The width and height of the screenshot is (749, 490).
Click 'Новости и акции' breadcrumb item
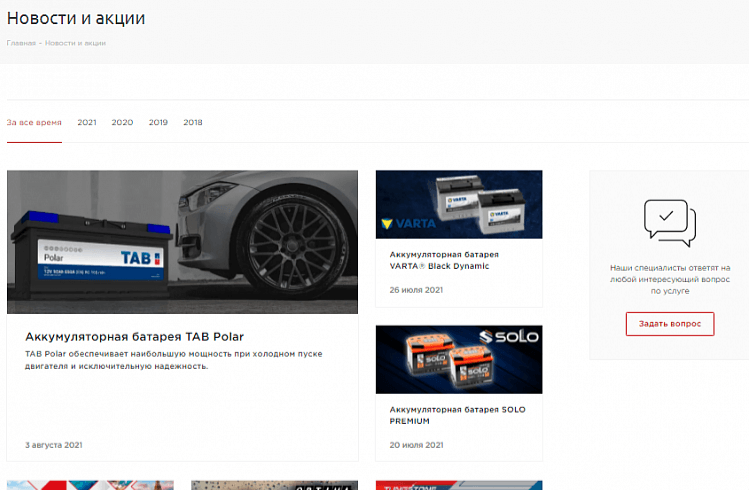pyautogui.click(x=75, y=43)
